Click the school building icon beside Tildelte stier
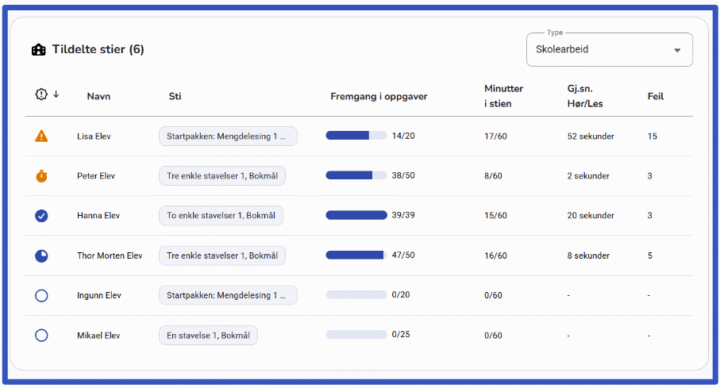The image size is (720, 388). point(39,50)
